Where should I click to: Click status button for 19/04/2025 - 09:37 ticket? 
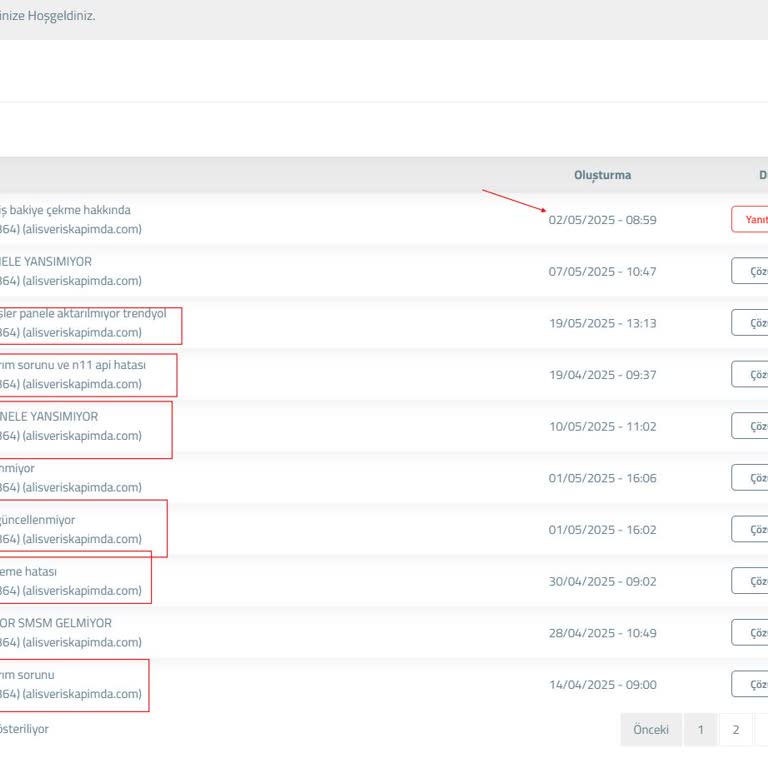[x=751, y=375]
